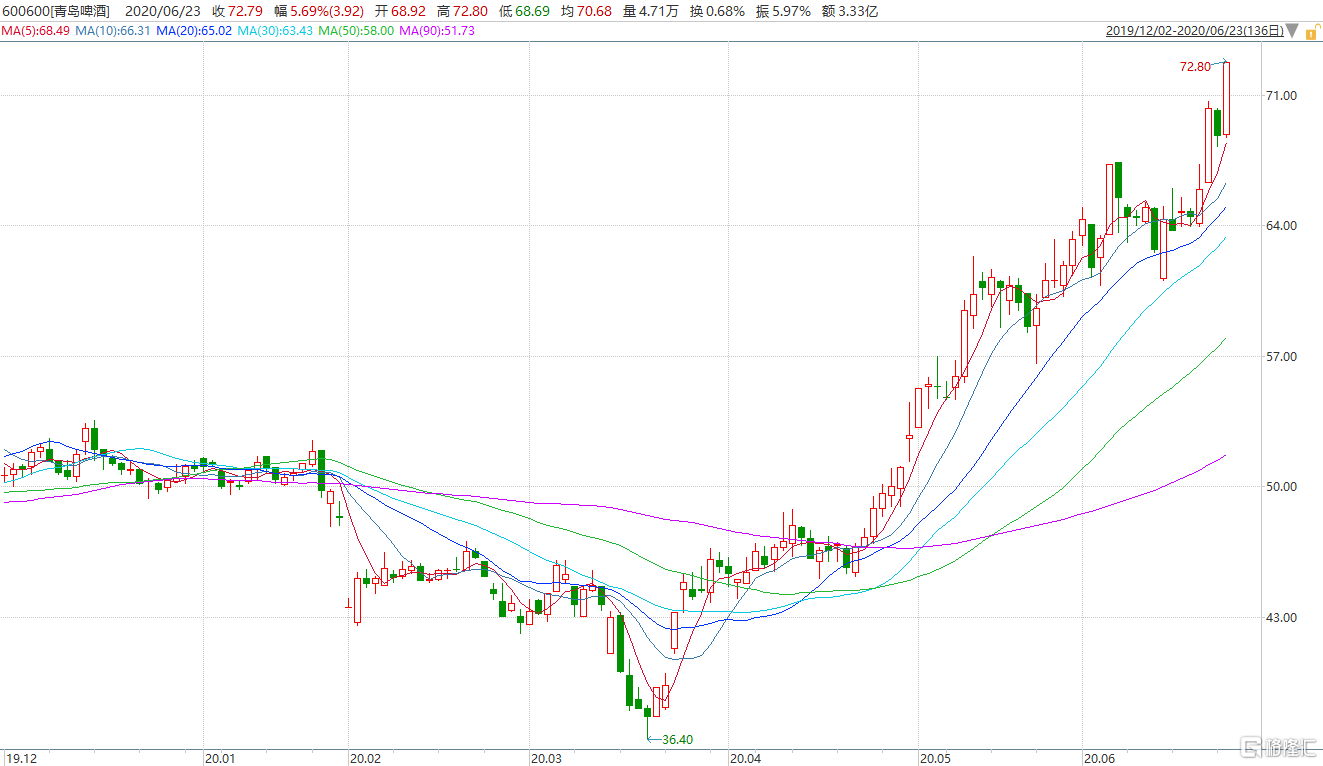The height and width of the screenshot is (766, 1323).
Task: Click the 20.06 date axis label
Action: (x=1099, y=757)
